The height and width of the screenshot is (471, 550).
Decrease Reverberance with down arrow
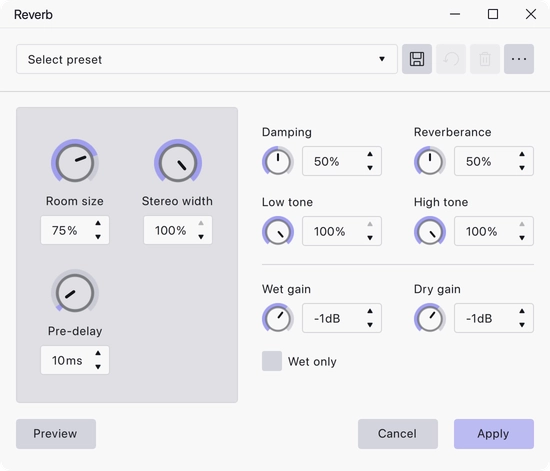[522, 168]
